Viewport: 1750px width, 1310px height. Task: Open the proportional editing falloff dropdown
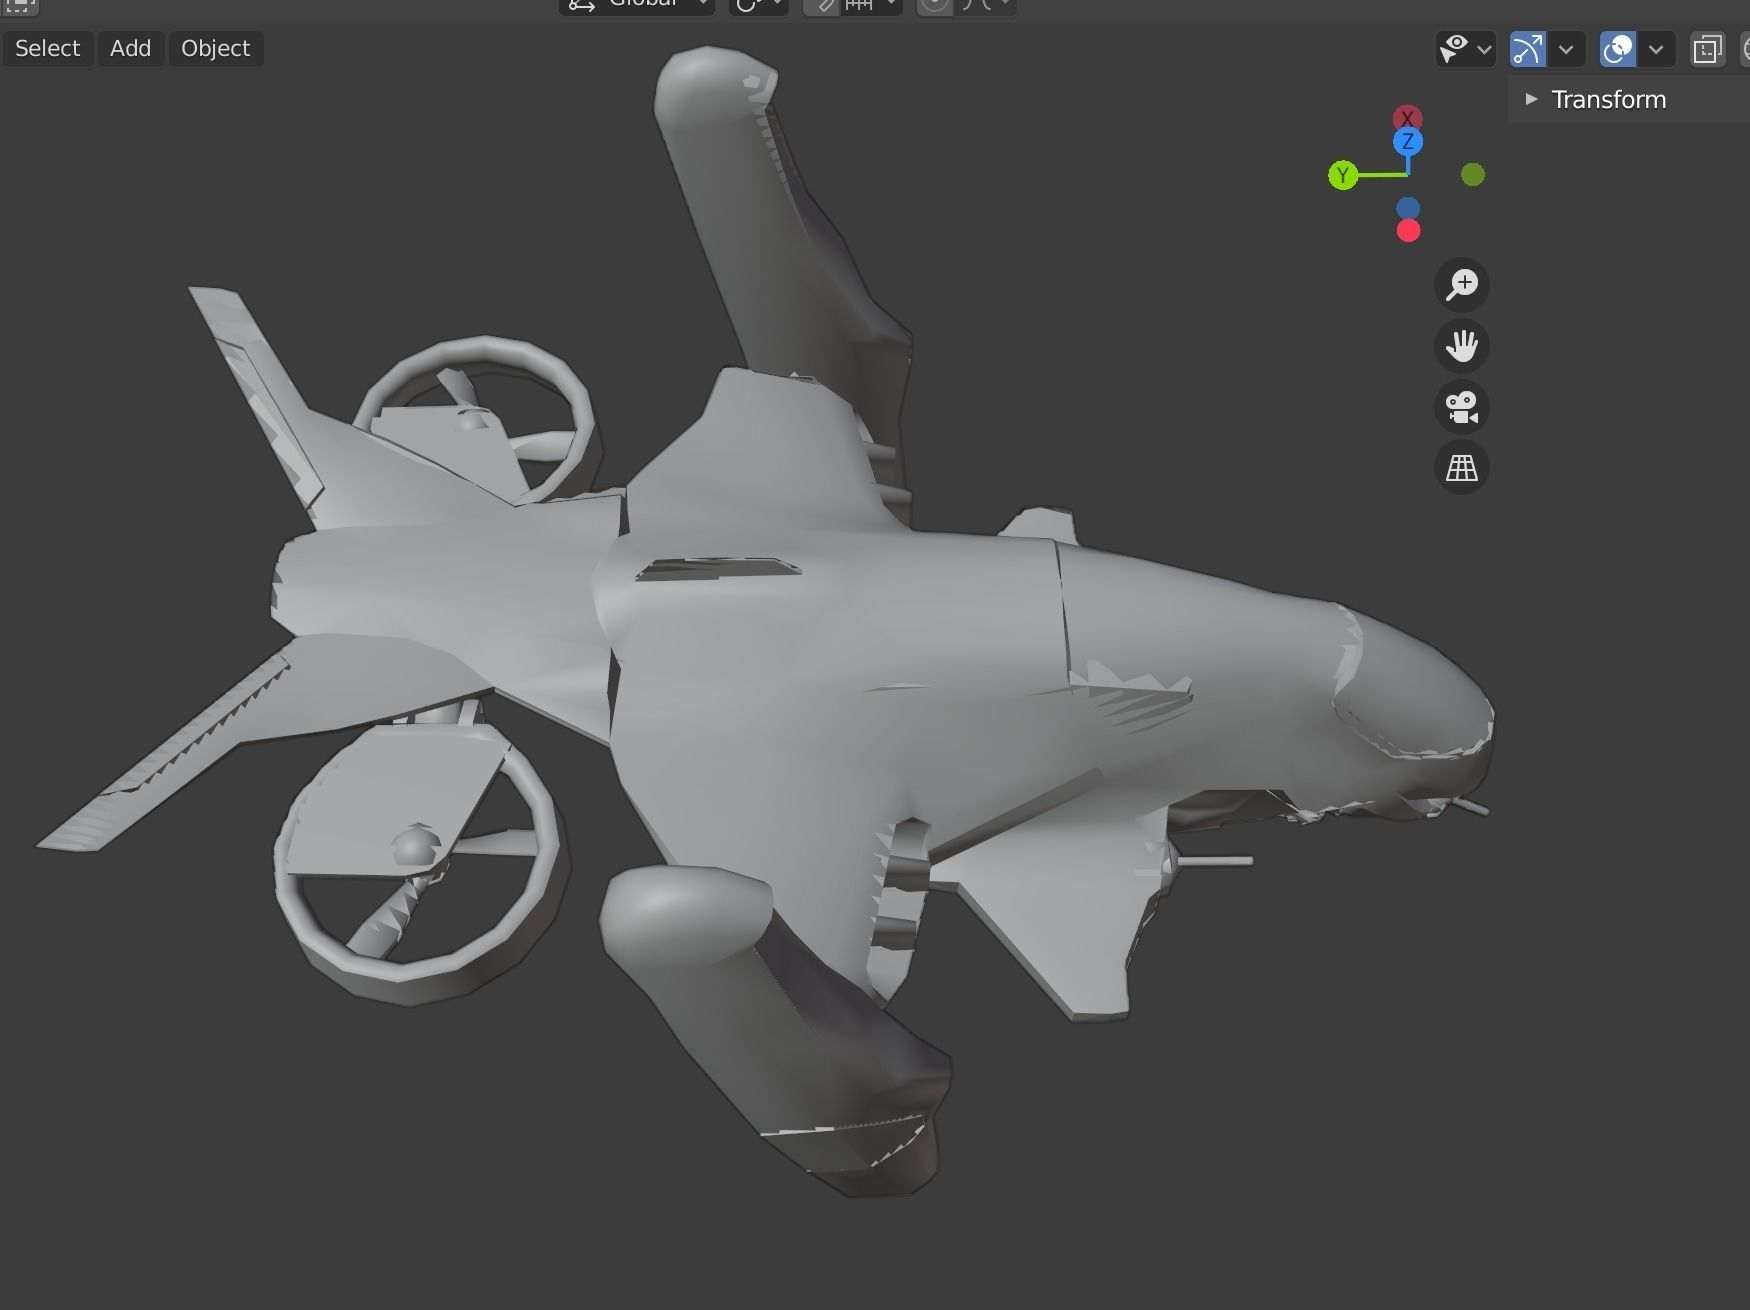(x=986, y=5)
